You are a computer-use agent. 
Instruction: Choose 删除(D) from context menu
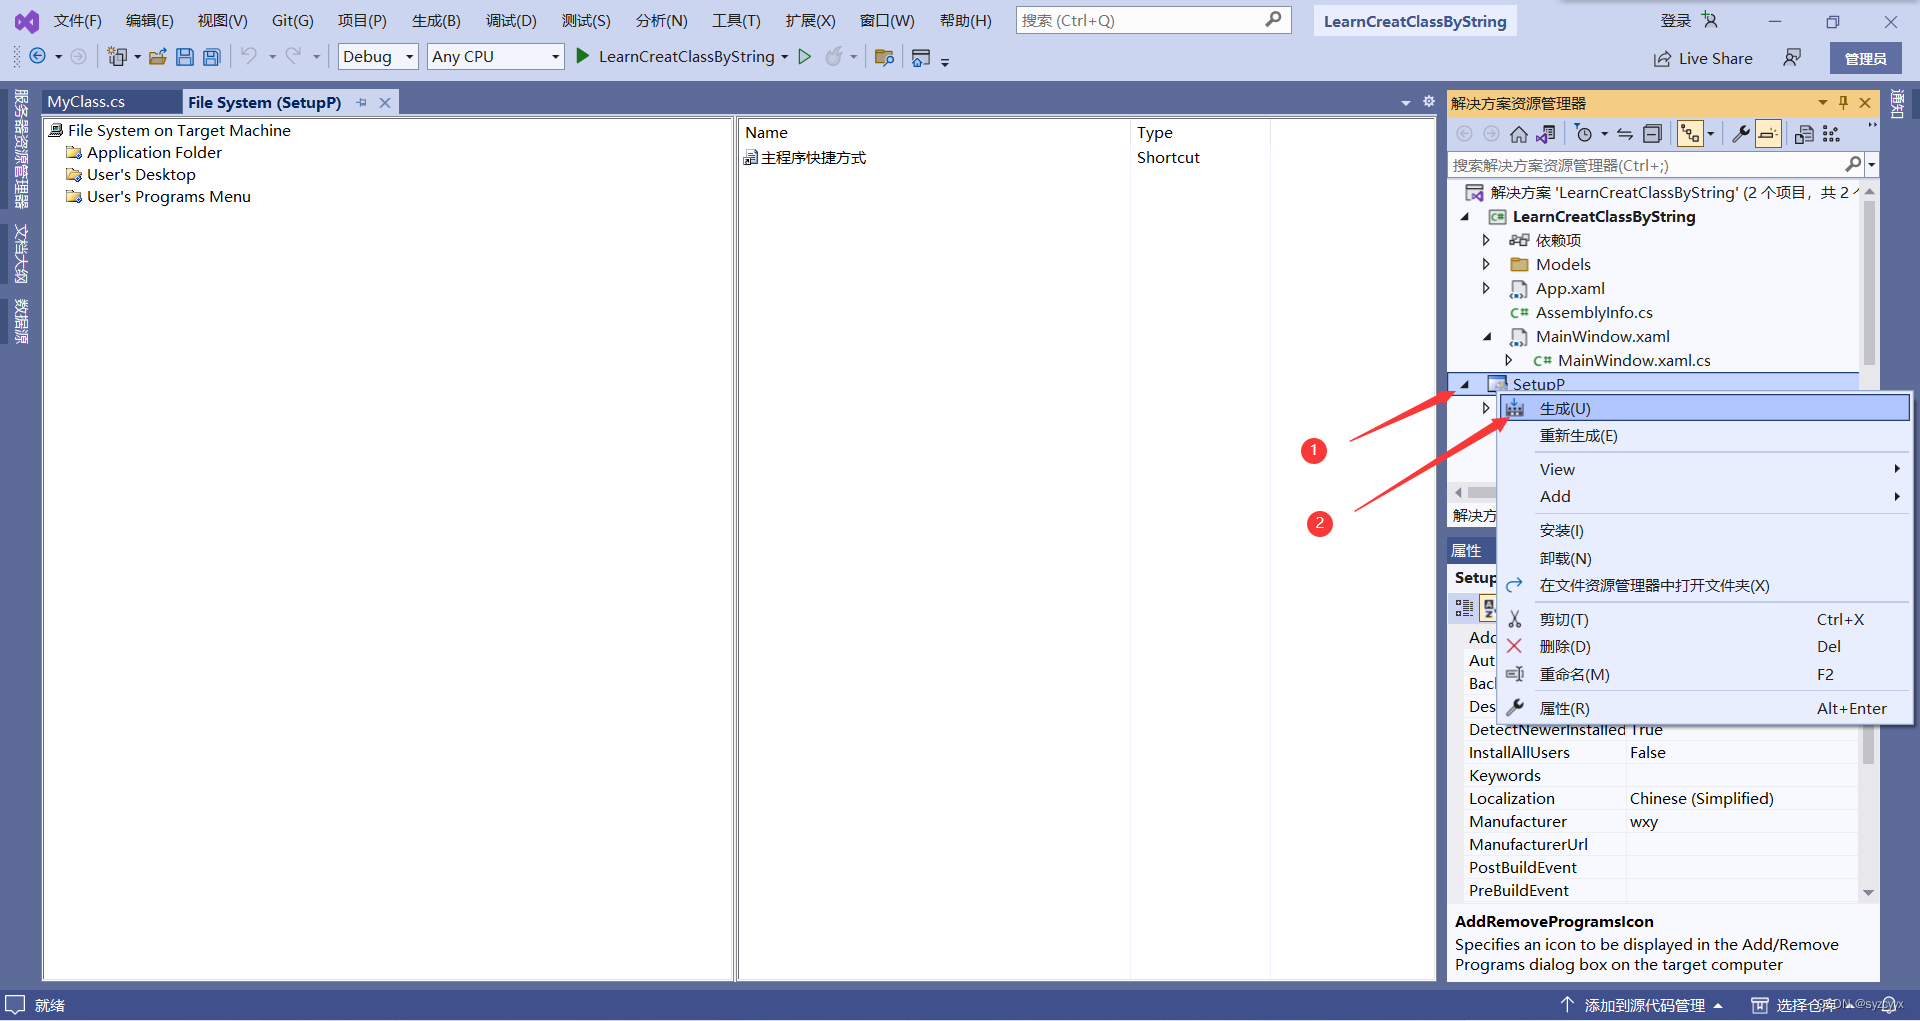click(1704, 647)
